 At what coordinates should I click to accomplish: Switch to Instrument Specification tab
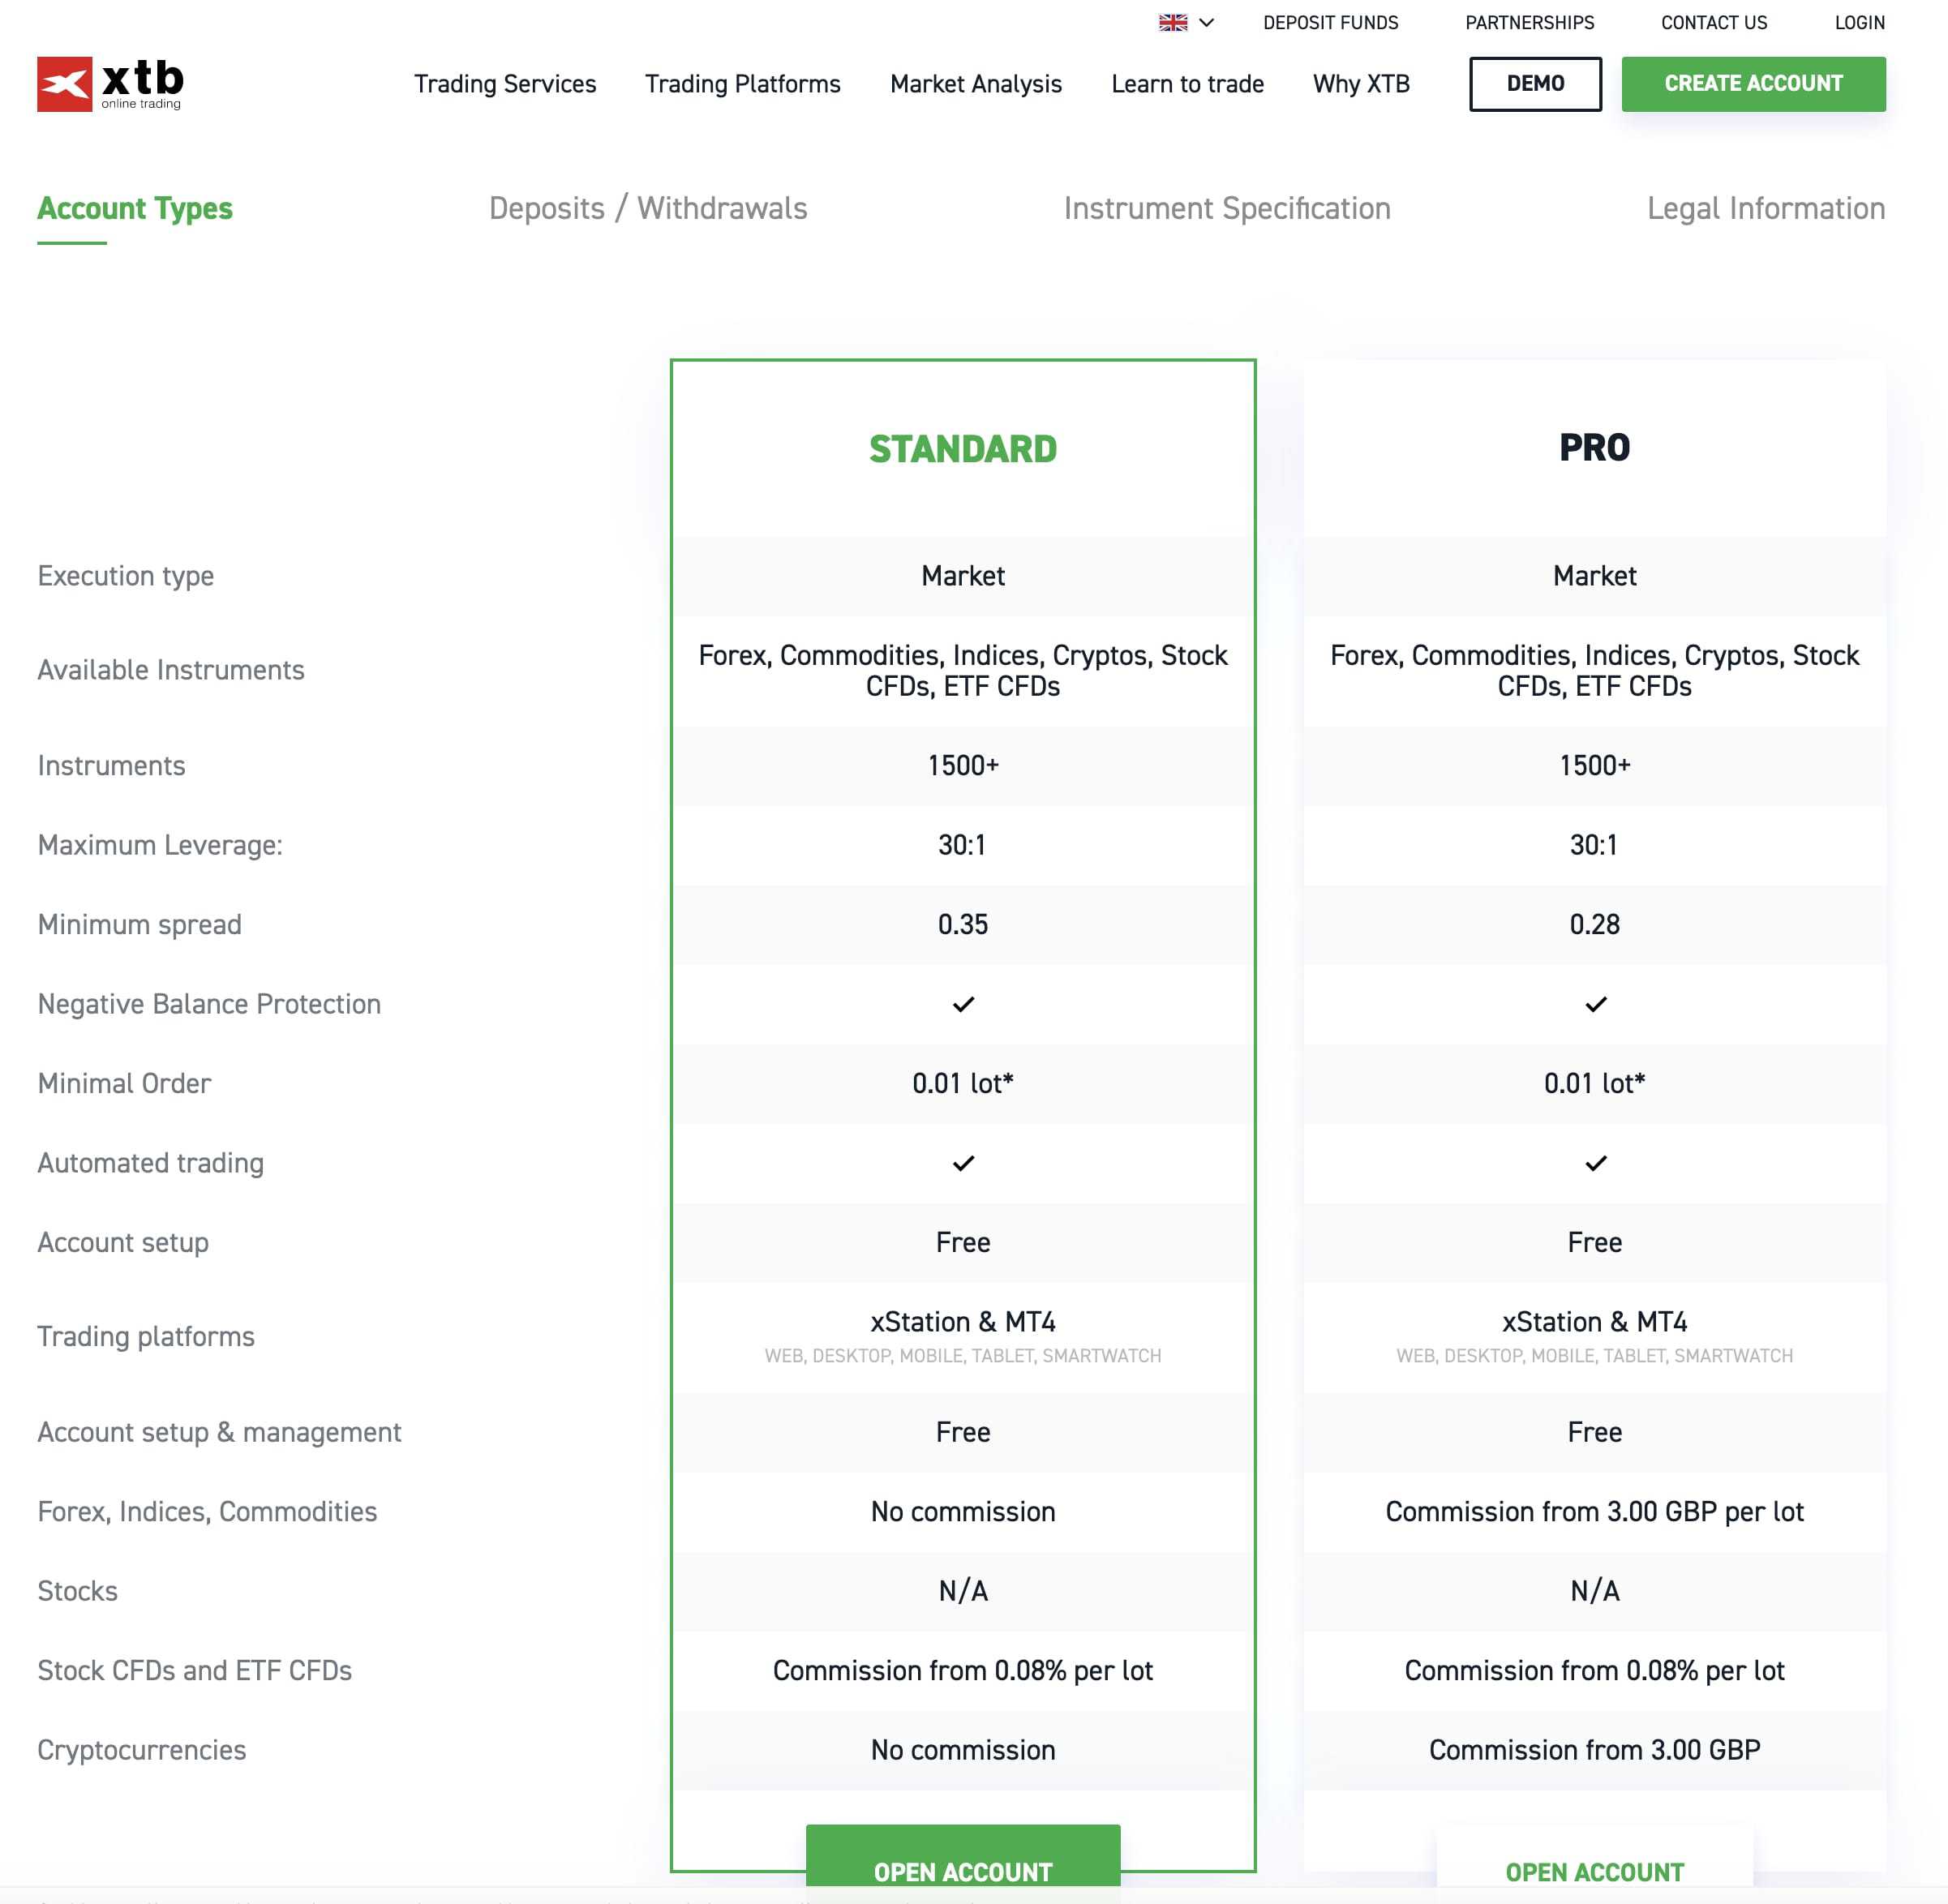pyautogui.click(x=1227, y=208)
